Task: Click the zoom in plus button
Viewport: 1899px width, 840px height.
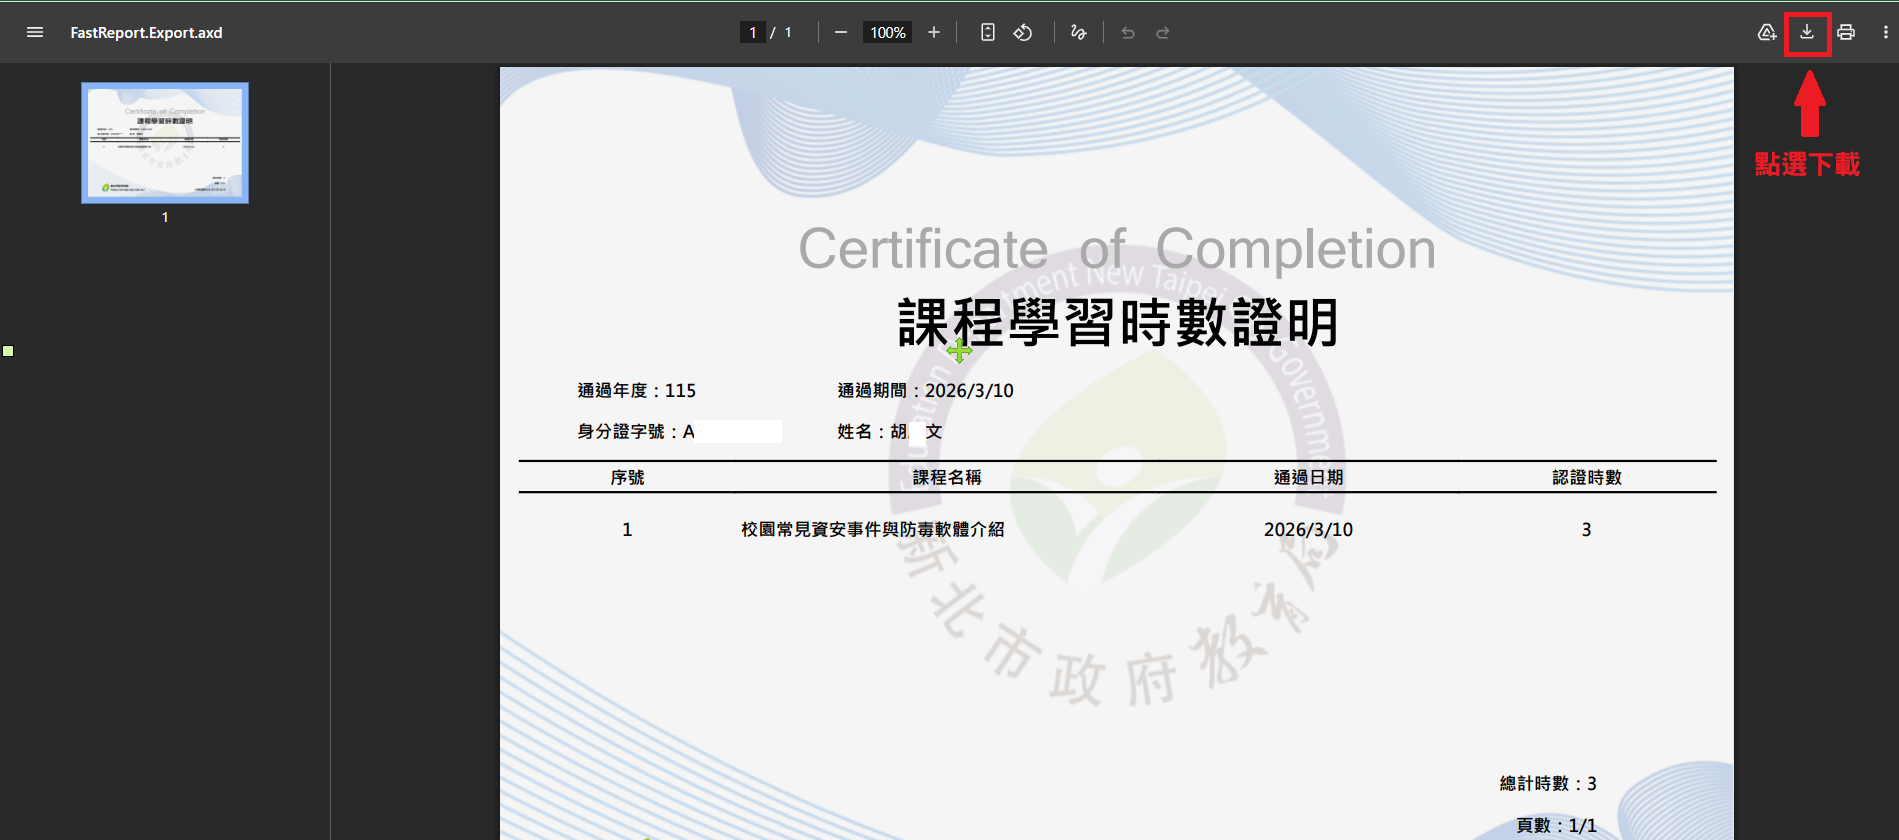Action: [x=933, y=33]
